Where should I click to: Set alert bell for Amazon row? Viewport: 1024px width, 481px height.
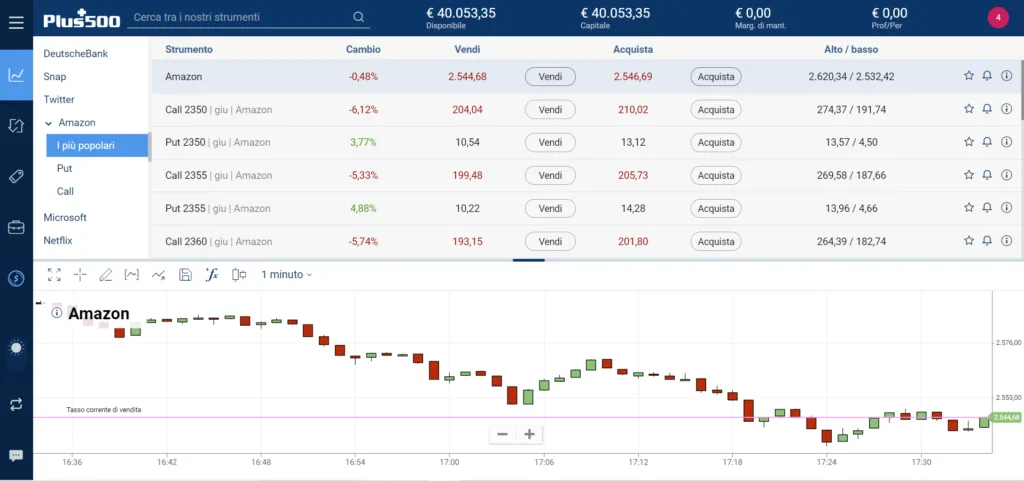coord(987,76)
